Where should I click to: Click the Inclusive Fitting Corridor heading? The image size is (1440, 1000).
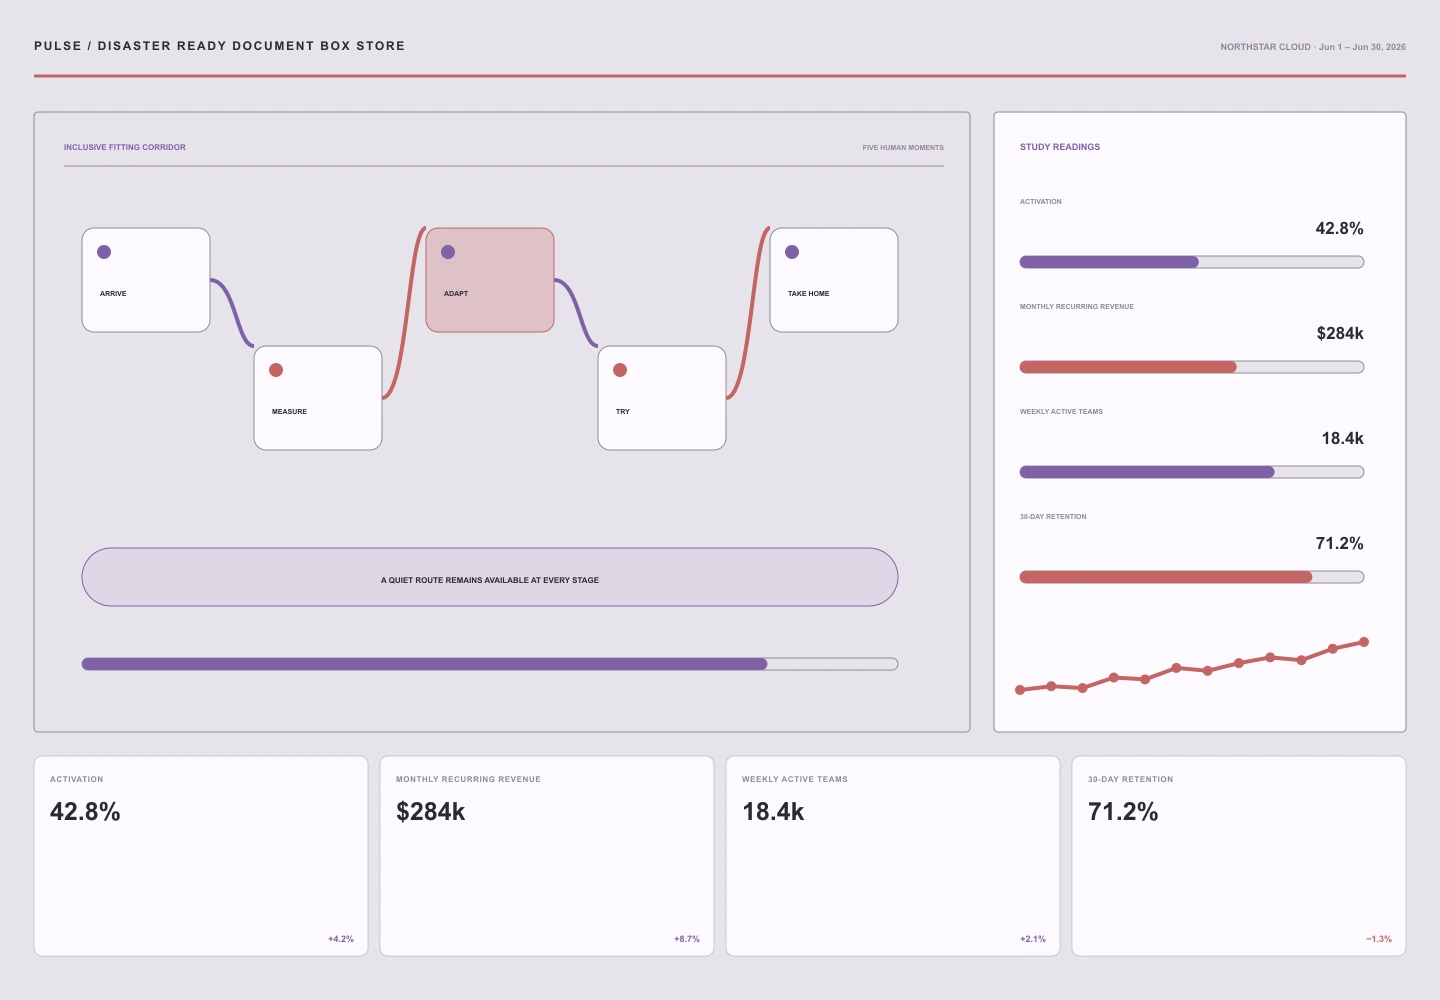pyautogui.click(x=125, y=147)
